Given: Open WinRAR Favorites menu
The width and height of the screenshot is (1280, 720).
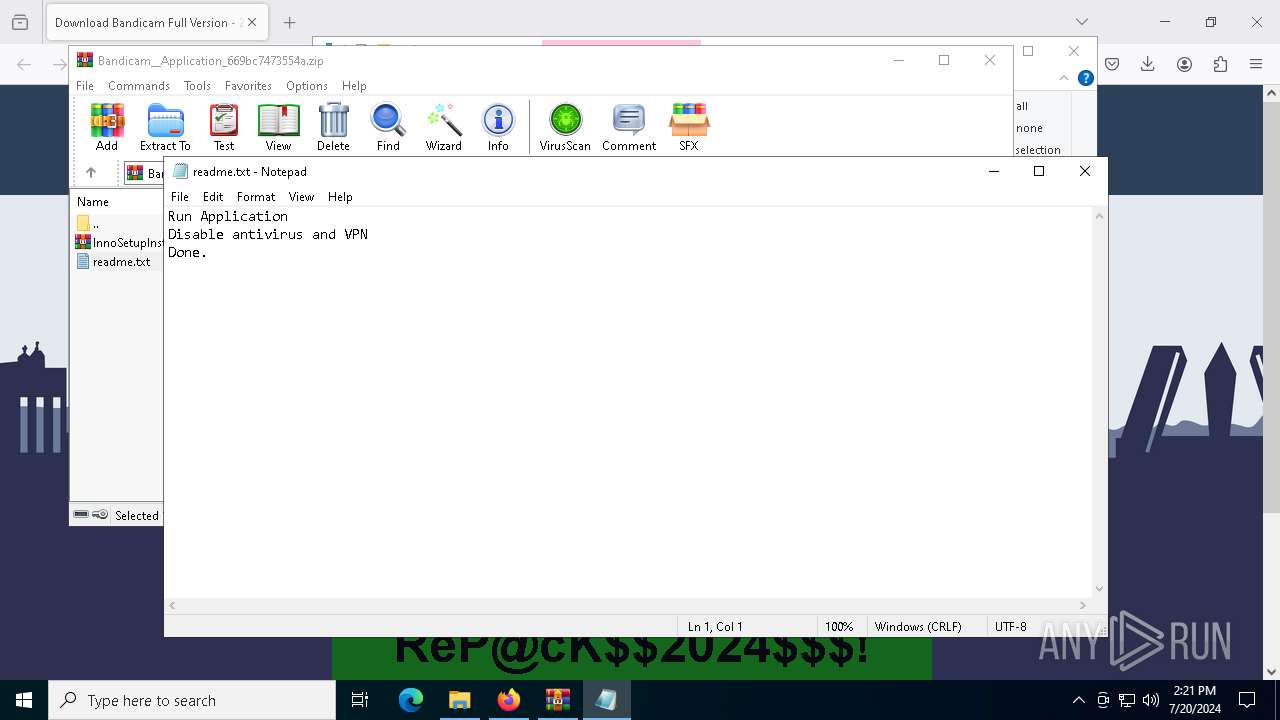Looking at the screenshot, I should (248, 86).
